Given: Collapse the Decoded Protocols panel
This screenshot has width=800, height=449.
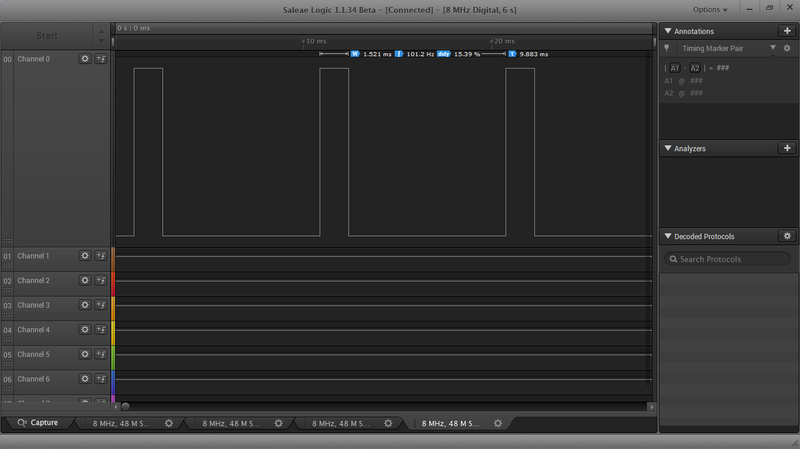Looking at the screenshot, I should pyautogui.click(x=668, y=236).
